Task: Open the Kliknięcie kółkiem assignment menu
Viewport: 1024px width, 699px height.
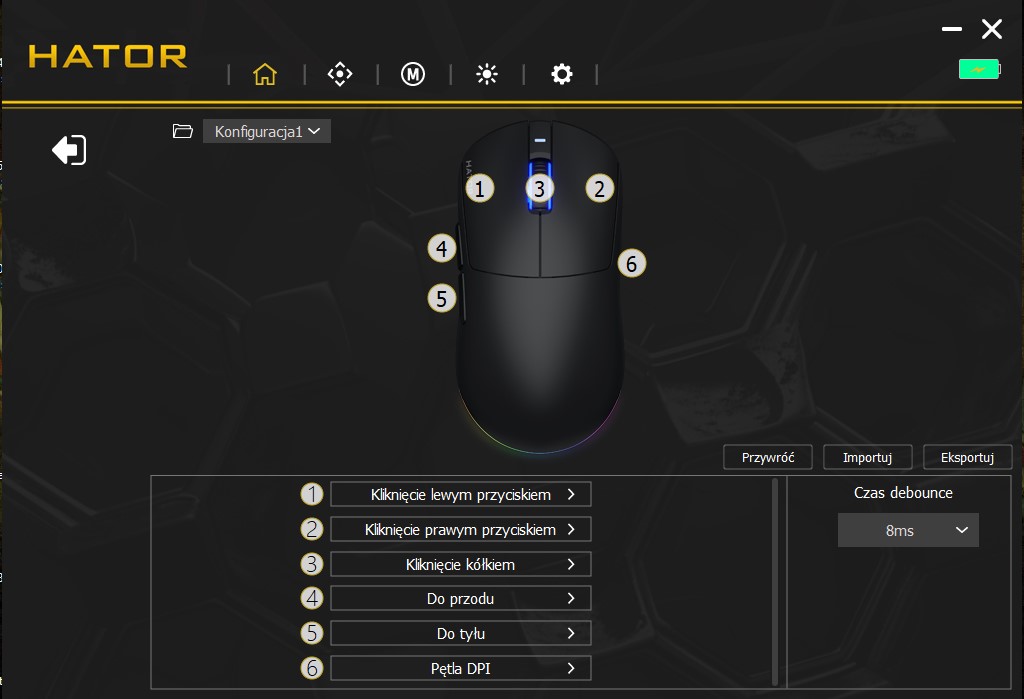Action: coord(460,564)
